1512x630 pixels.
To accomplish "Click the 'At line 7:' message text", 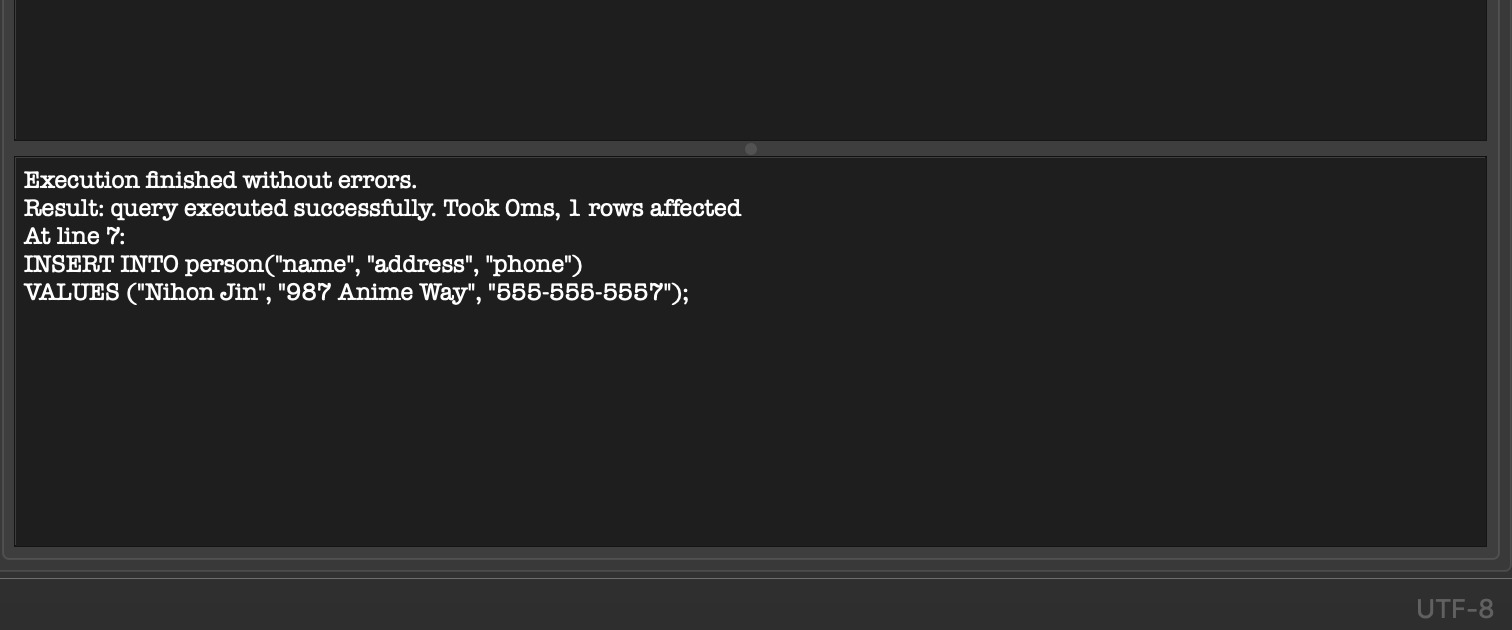I will click(x=75, y=236).
